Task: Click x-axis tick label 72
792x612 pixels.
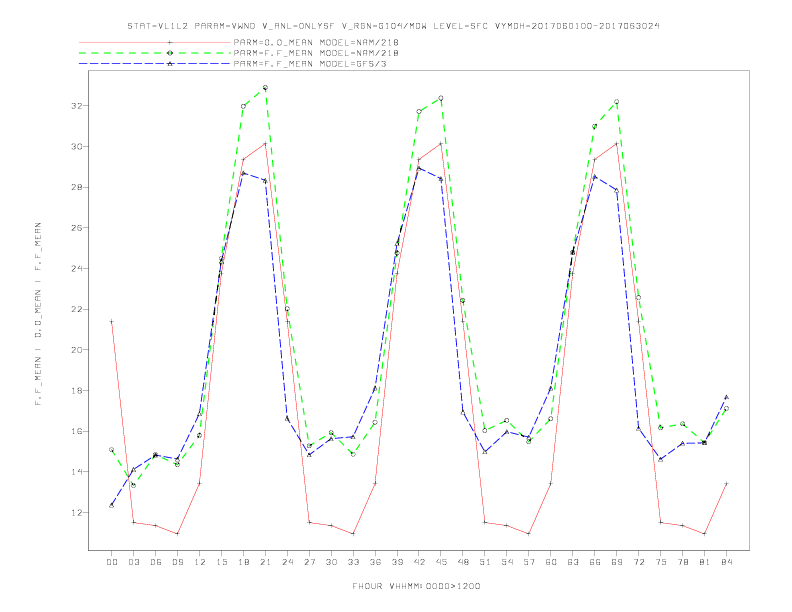Action: click(x=639, y=562)
